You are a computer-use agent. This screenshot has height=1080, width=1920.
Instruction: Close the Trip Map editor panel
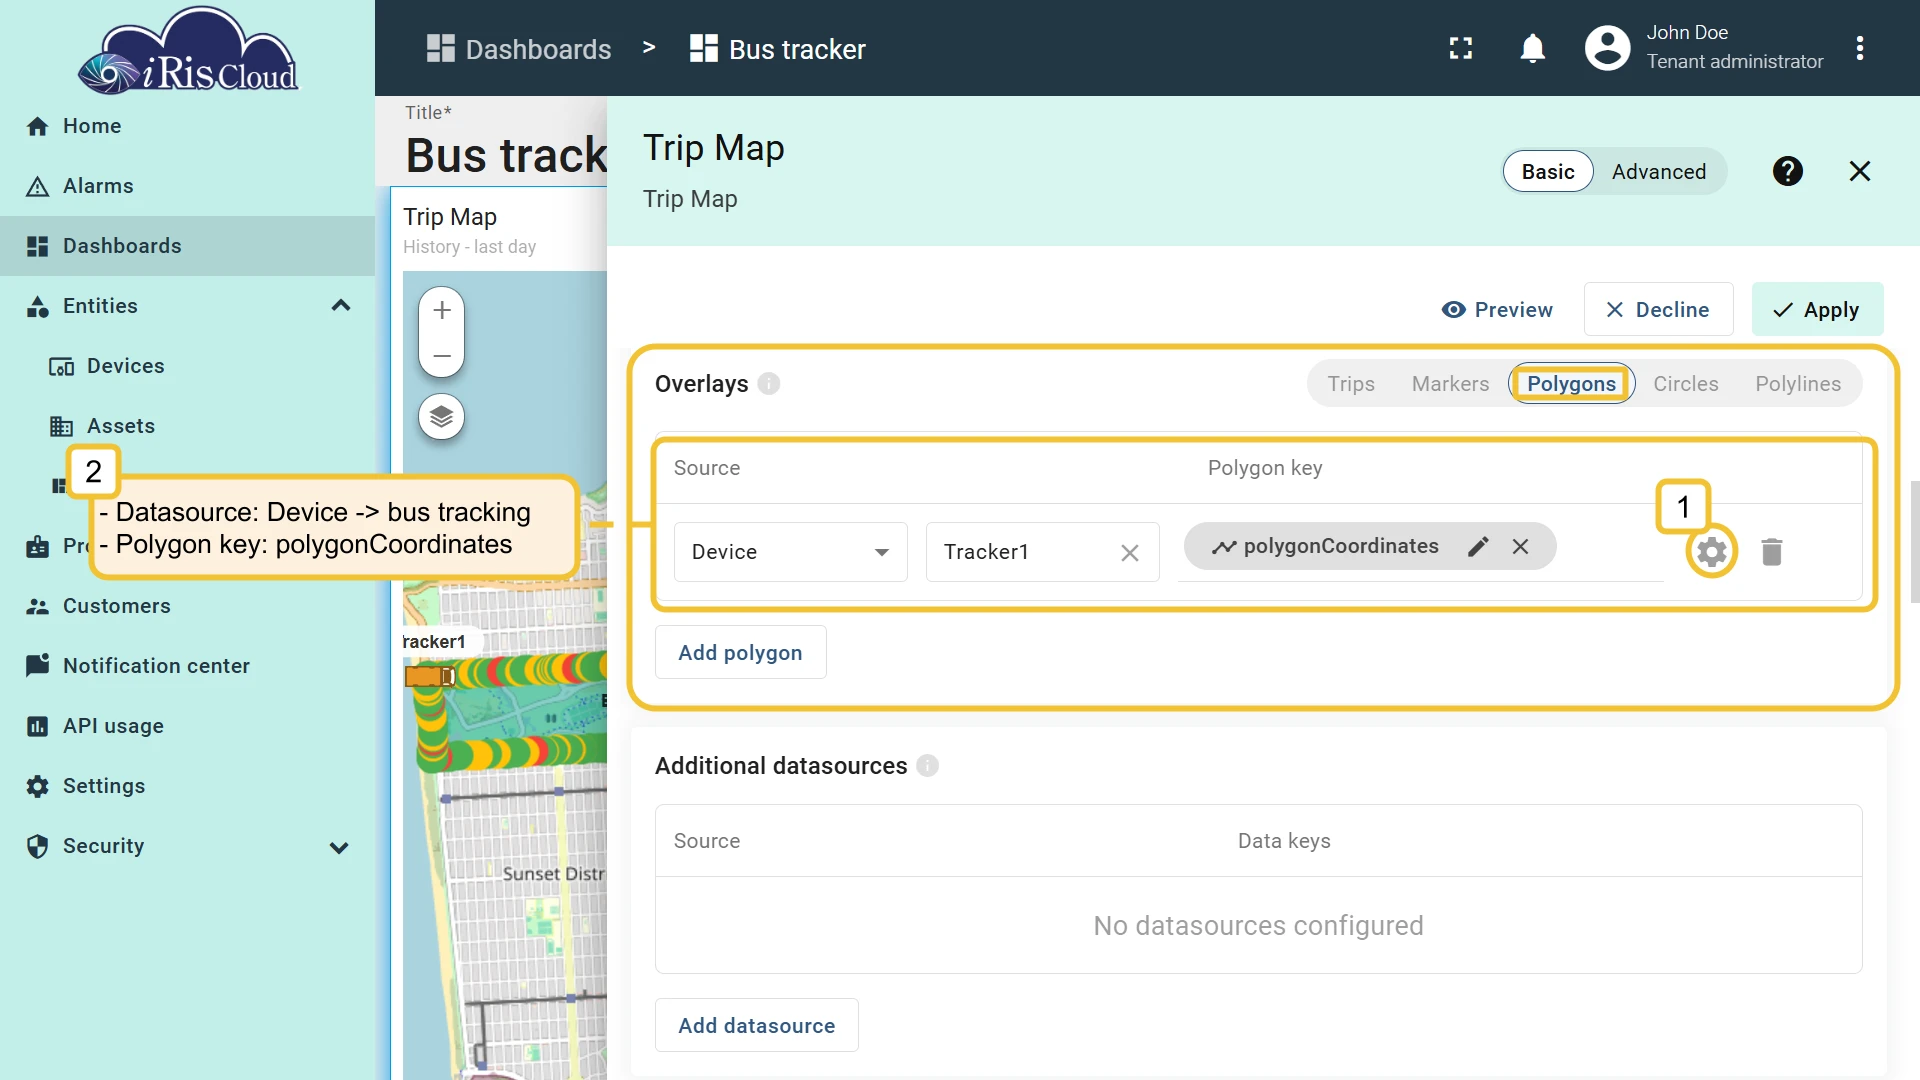tap(1859, 171)
